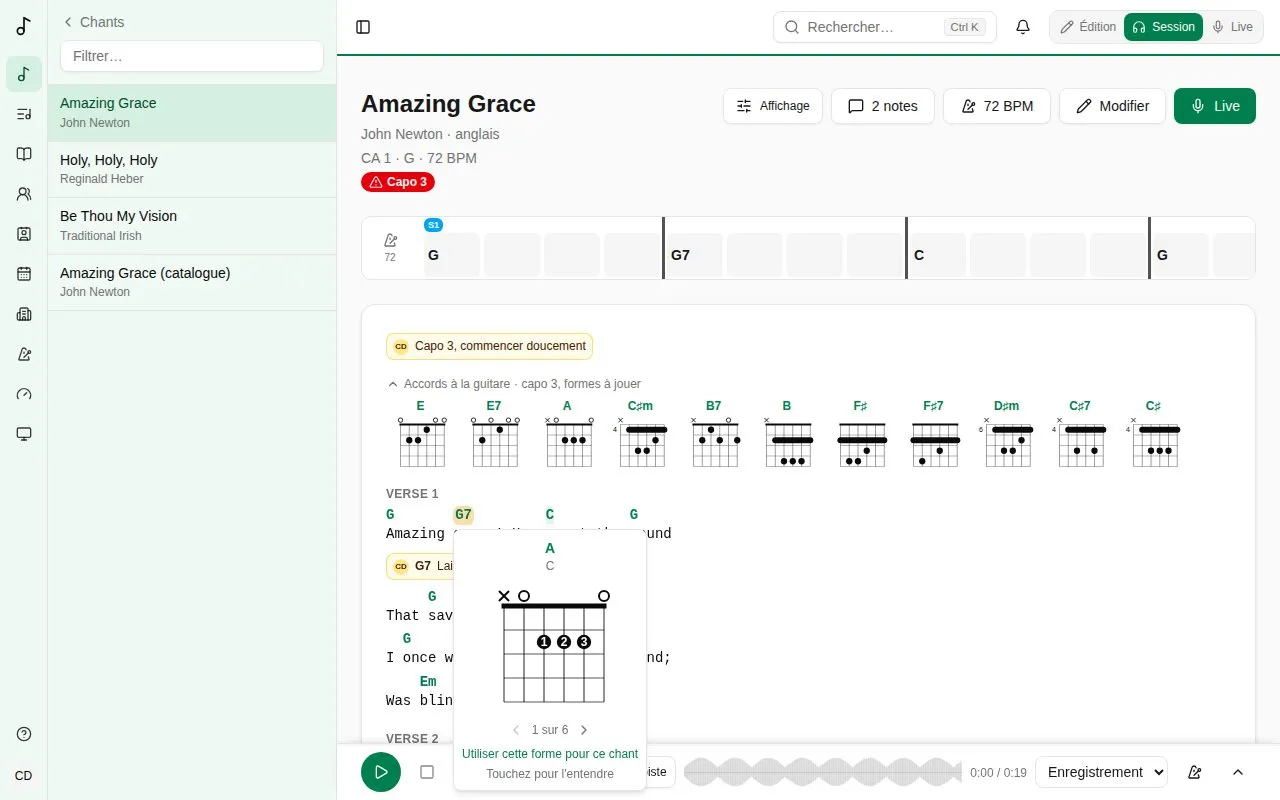
Task: Open the people/team icon in the sidebar
Action: coord(24,194)
